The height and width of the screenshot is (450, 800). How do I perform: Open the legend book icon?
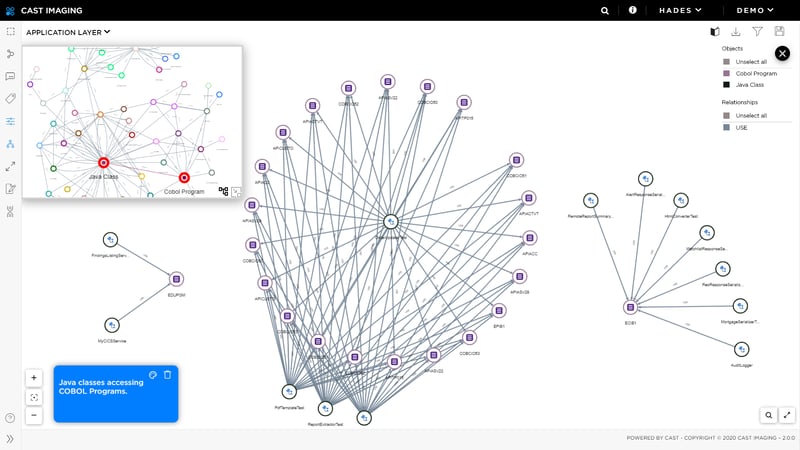714,32
